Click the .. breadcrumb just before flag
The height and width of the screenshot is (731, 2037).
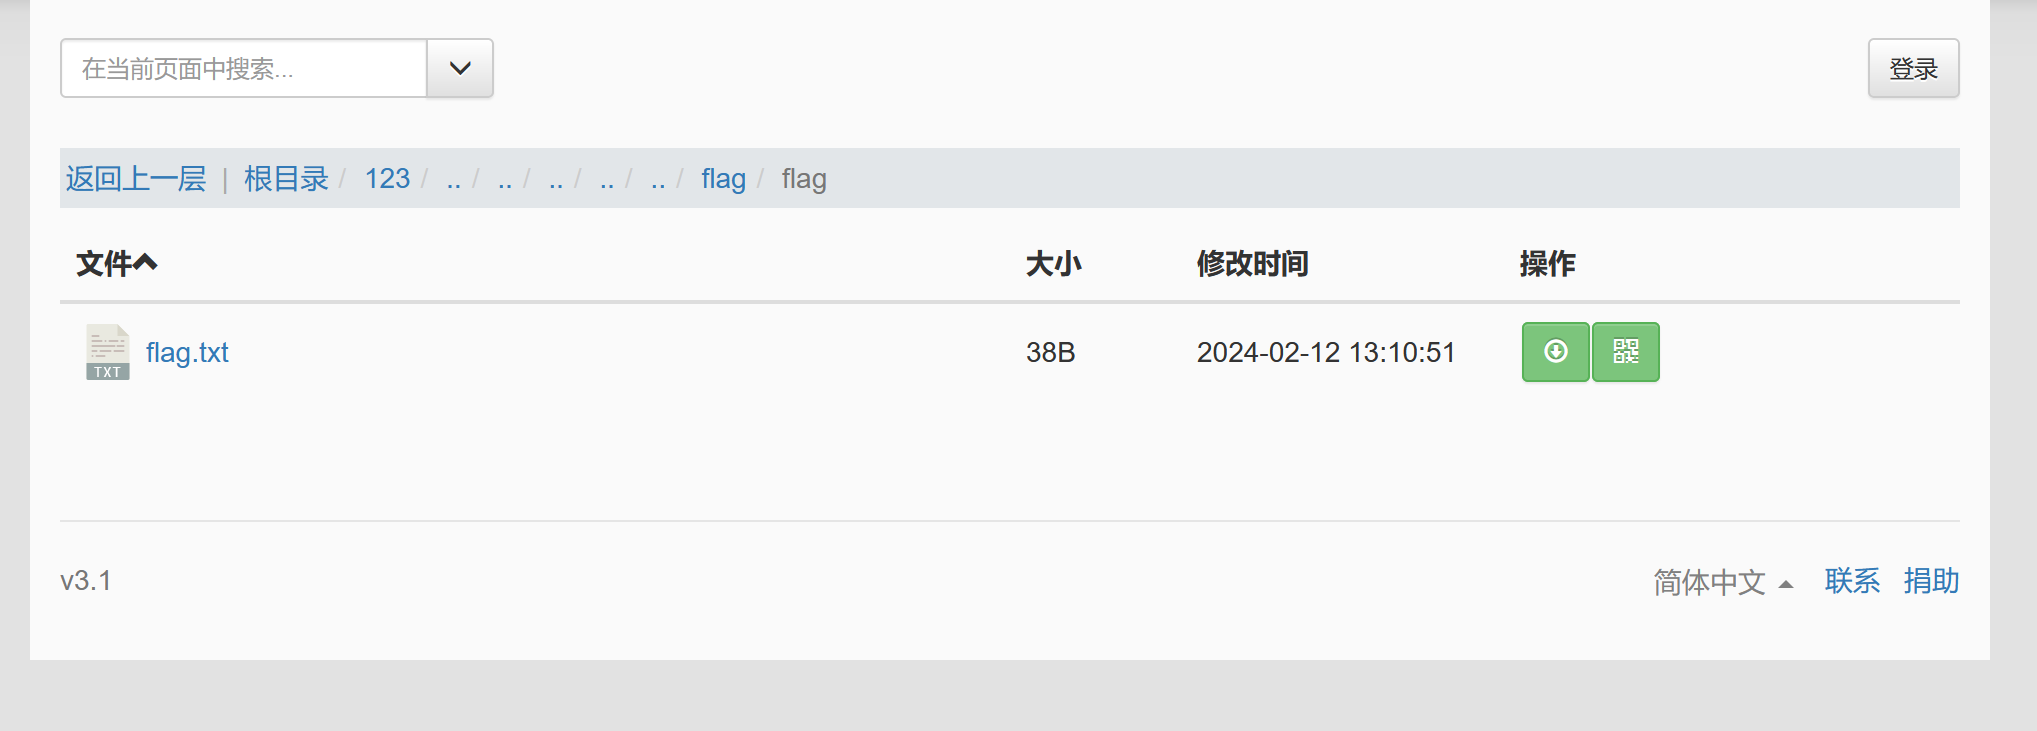coord(658,181)
